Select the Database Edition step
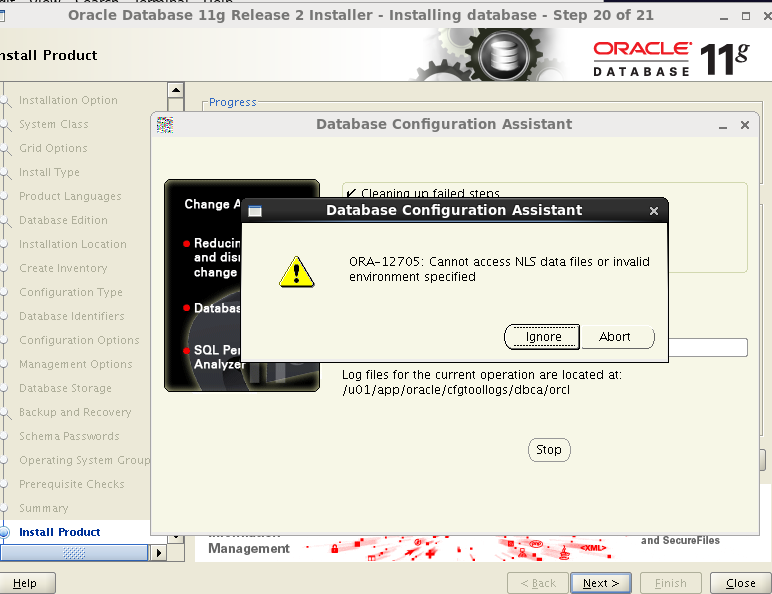This screenshot has height=594, width=772. point(63,220)
